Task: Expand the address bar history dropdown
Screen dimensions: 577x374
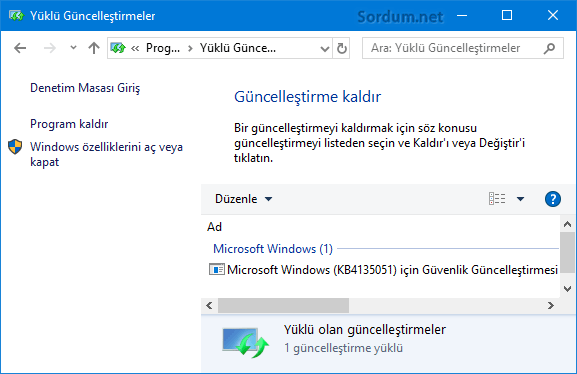Action: (325, 48)
